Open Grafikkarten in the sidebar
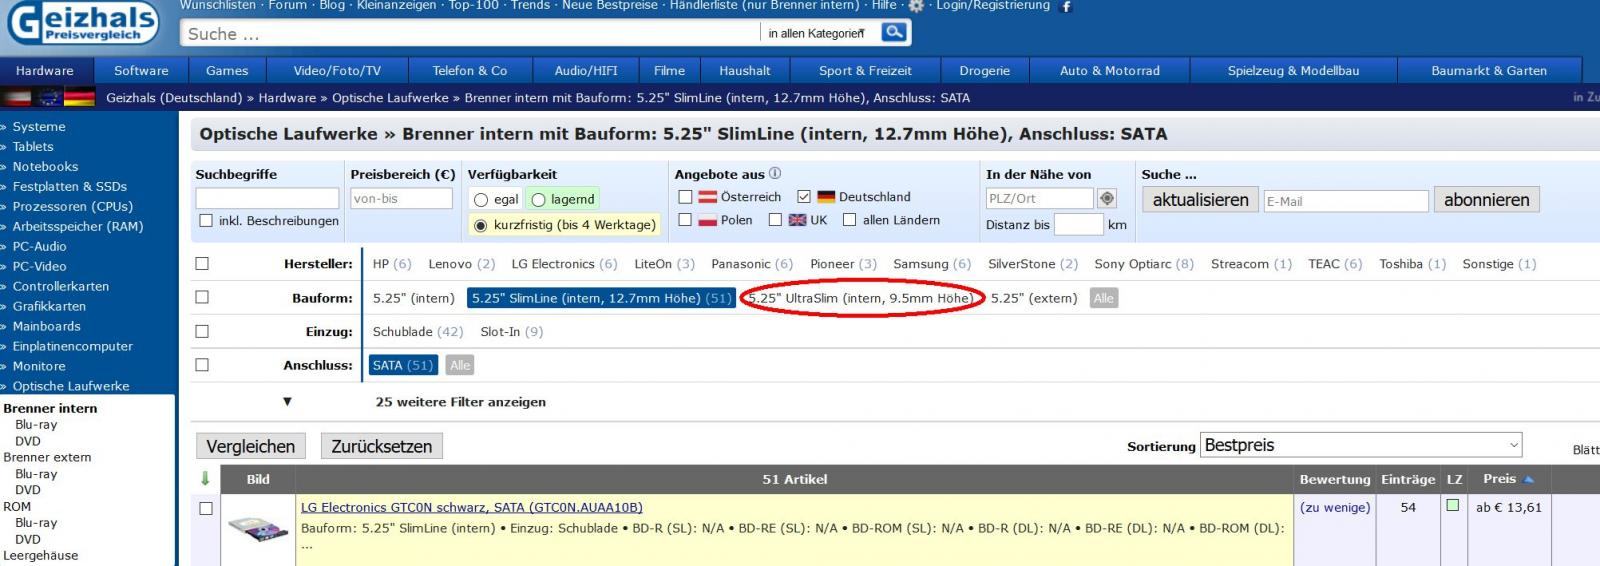 click(49, 306)
